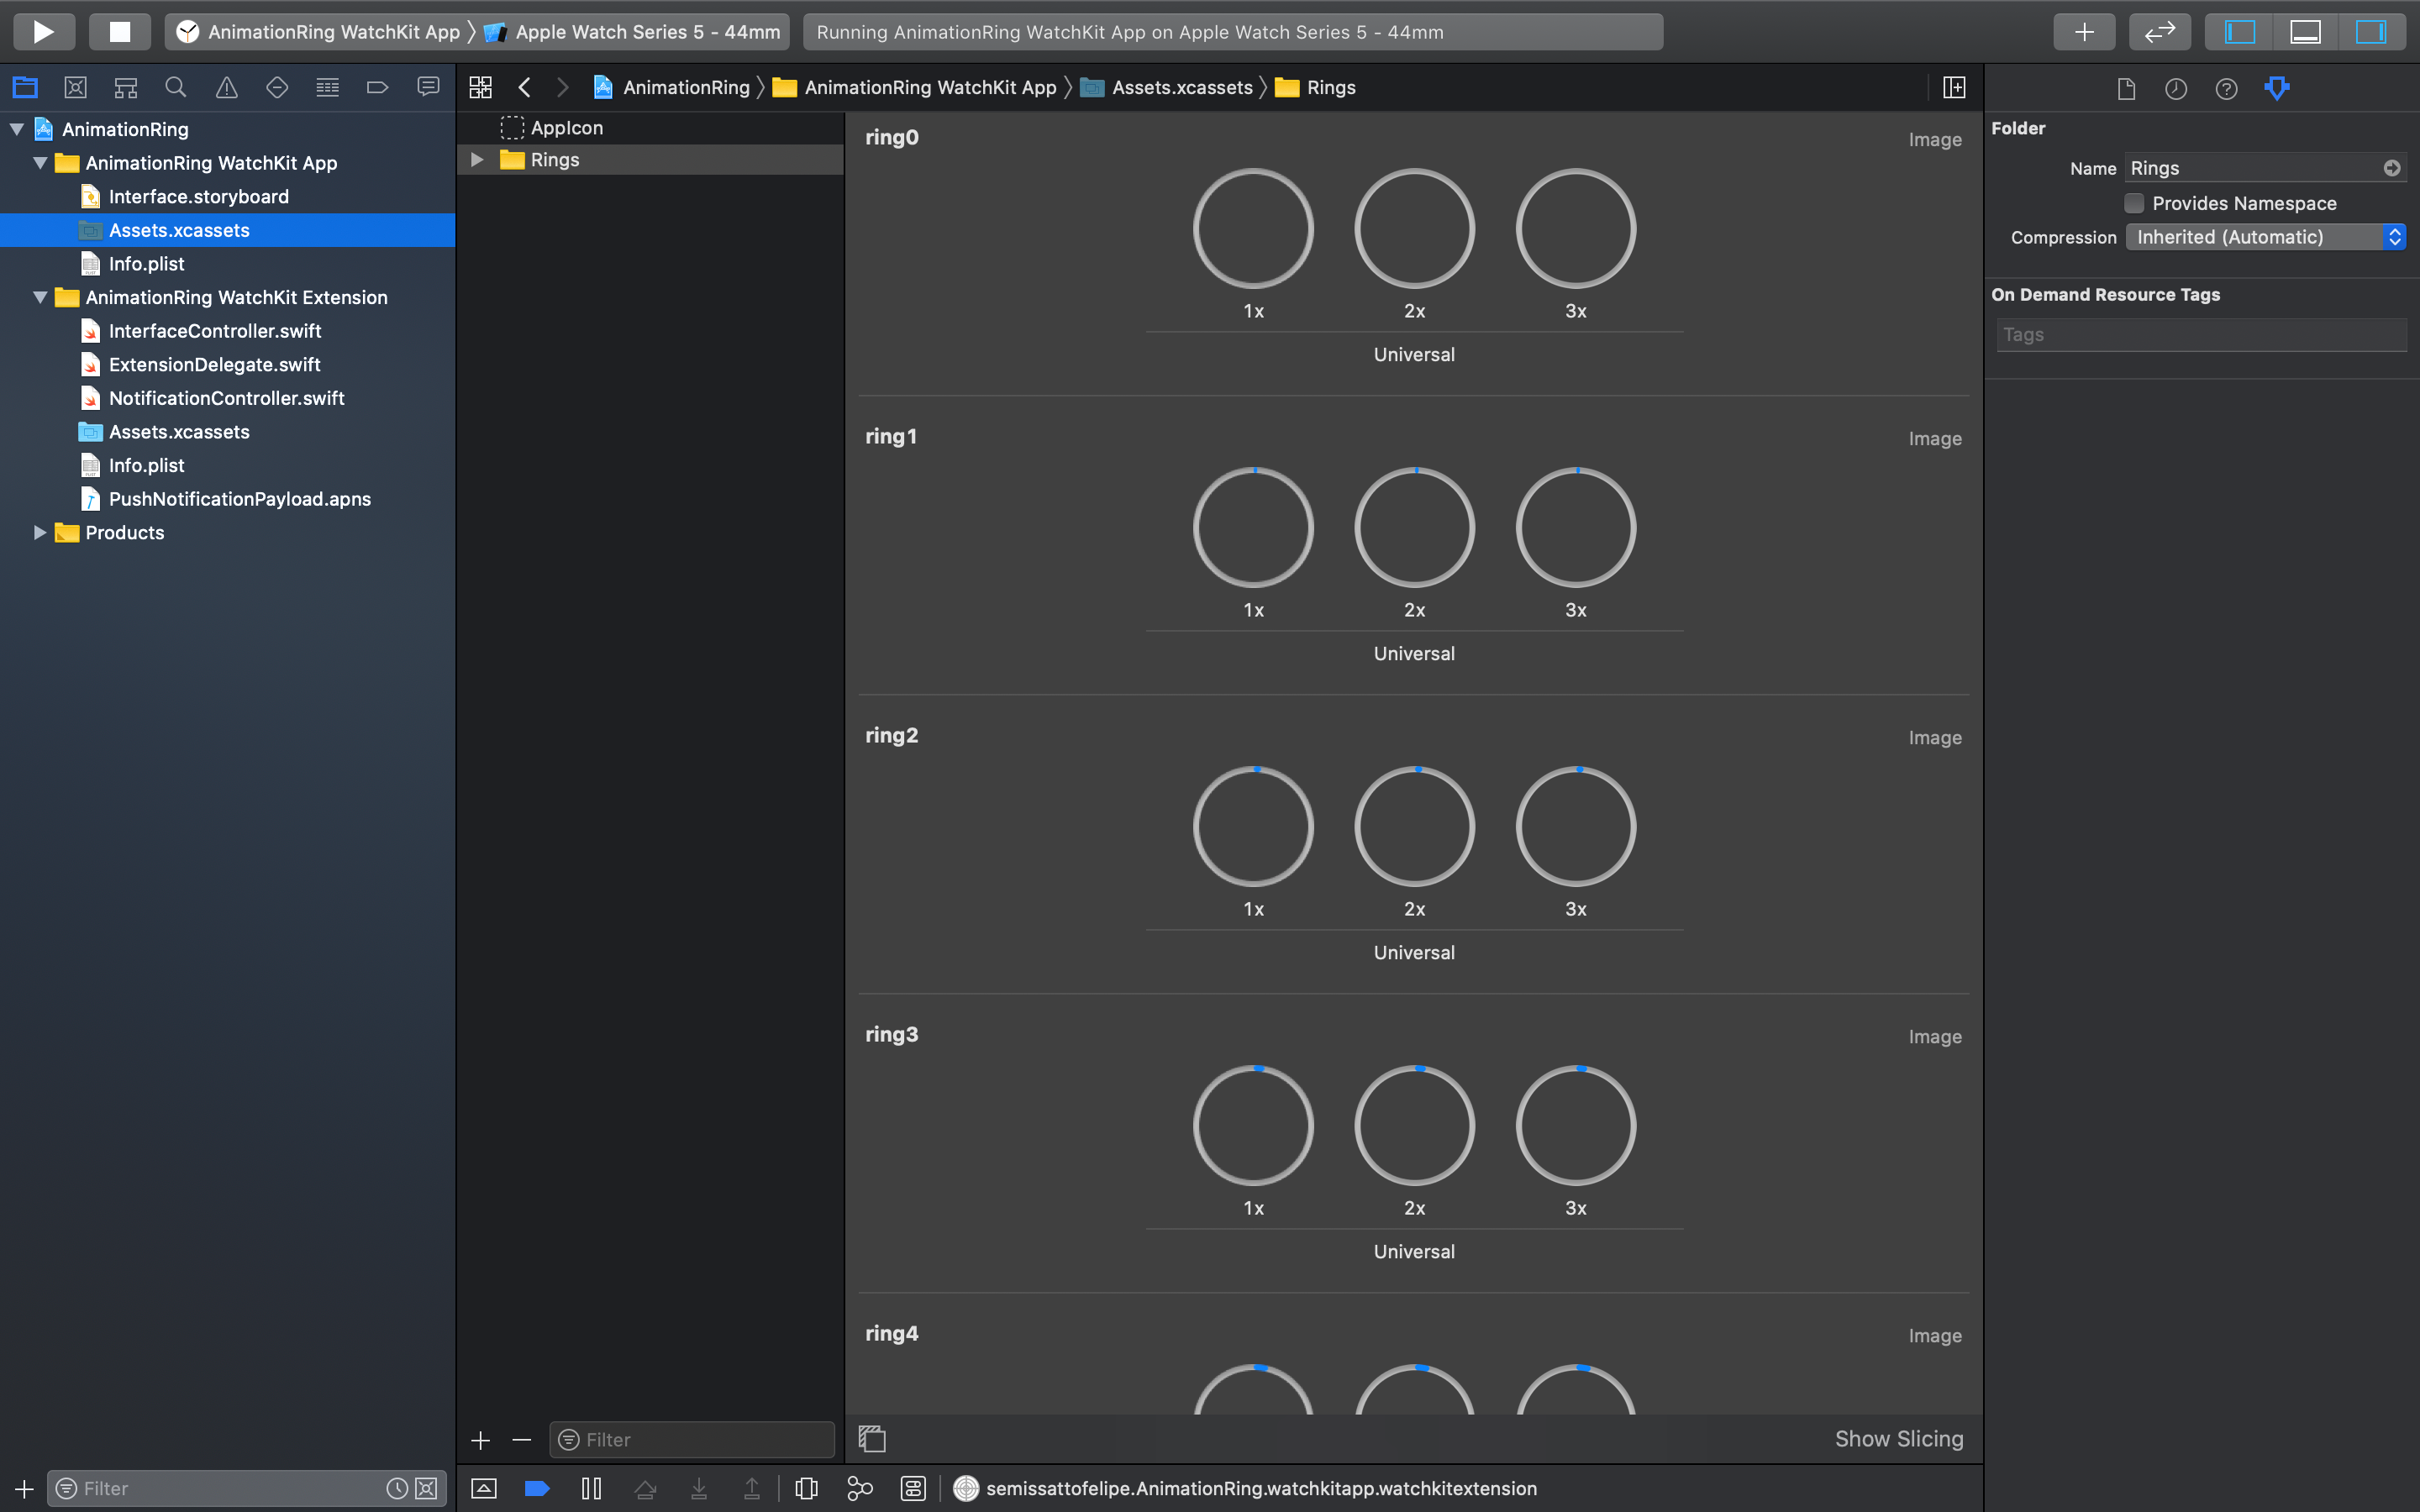Viewport: 2420px width, 1512px height.
Task: Open Environment Overrides icon
Action: pos(913,1488)
